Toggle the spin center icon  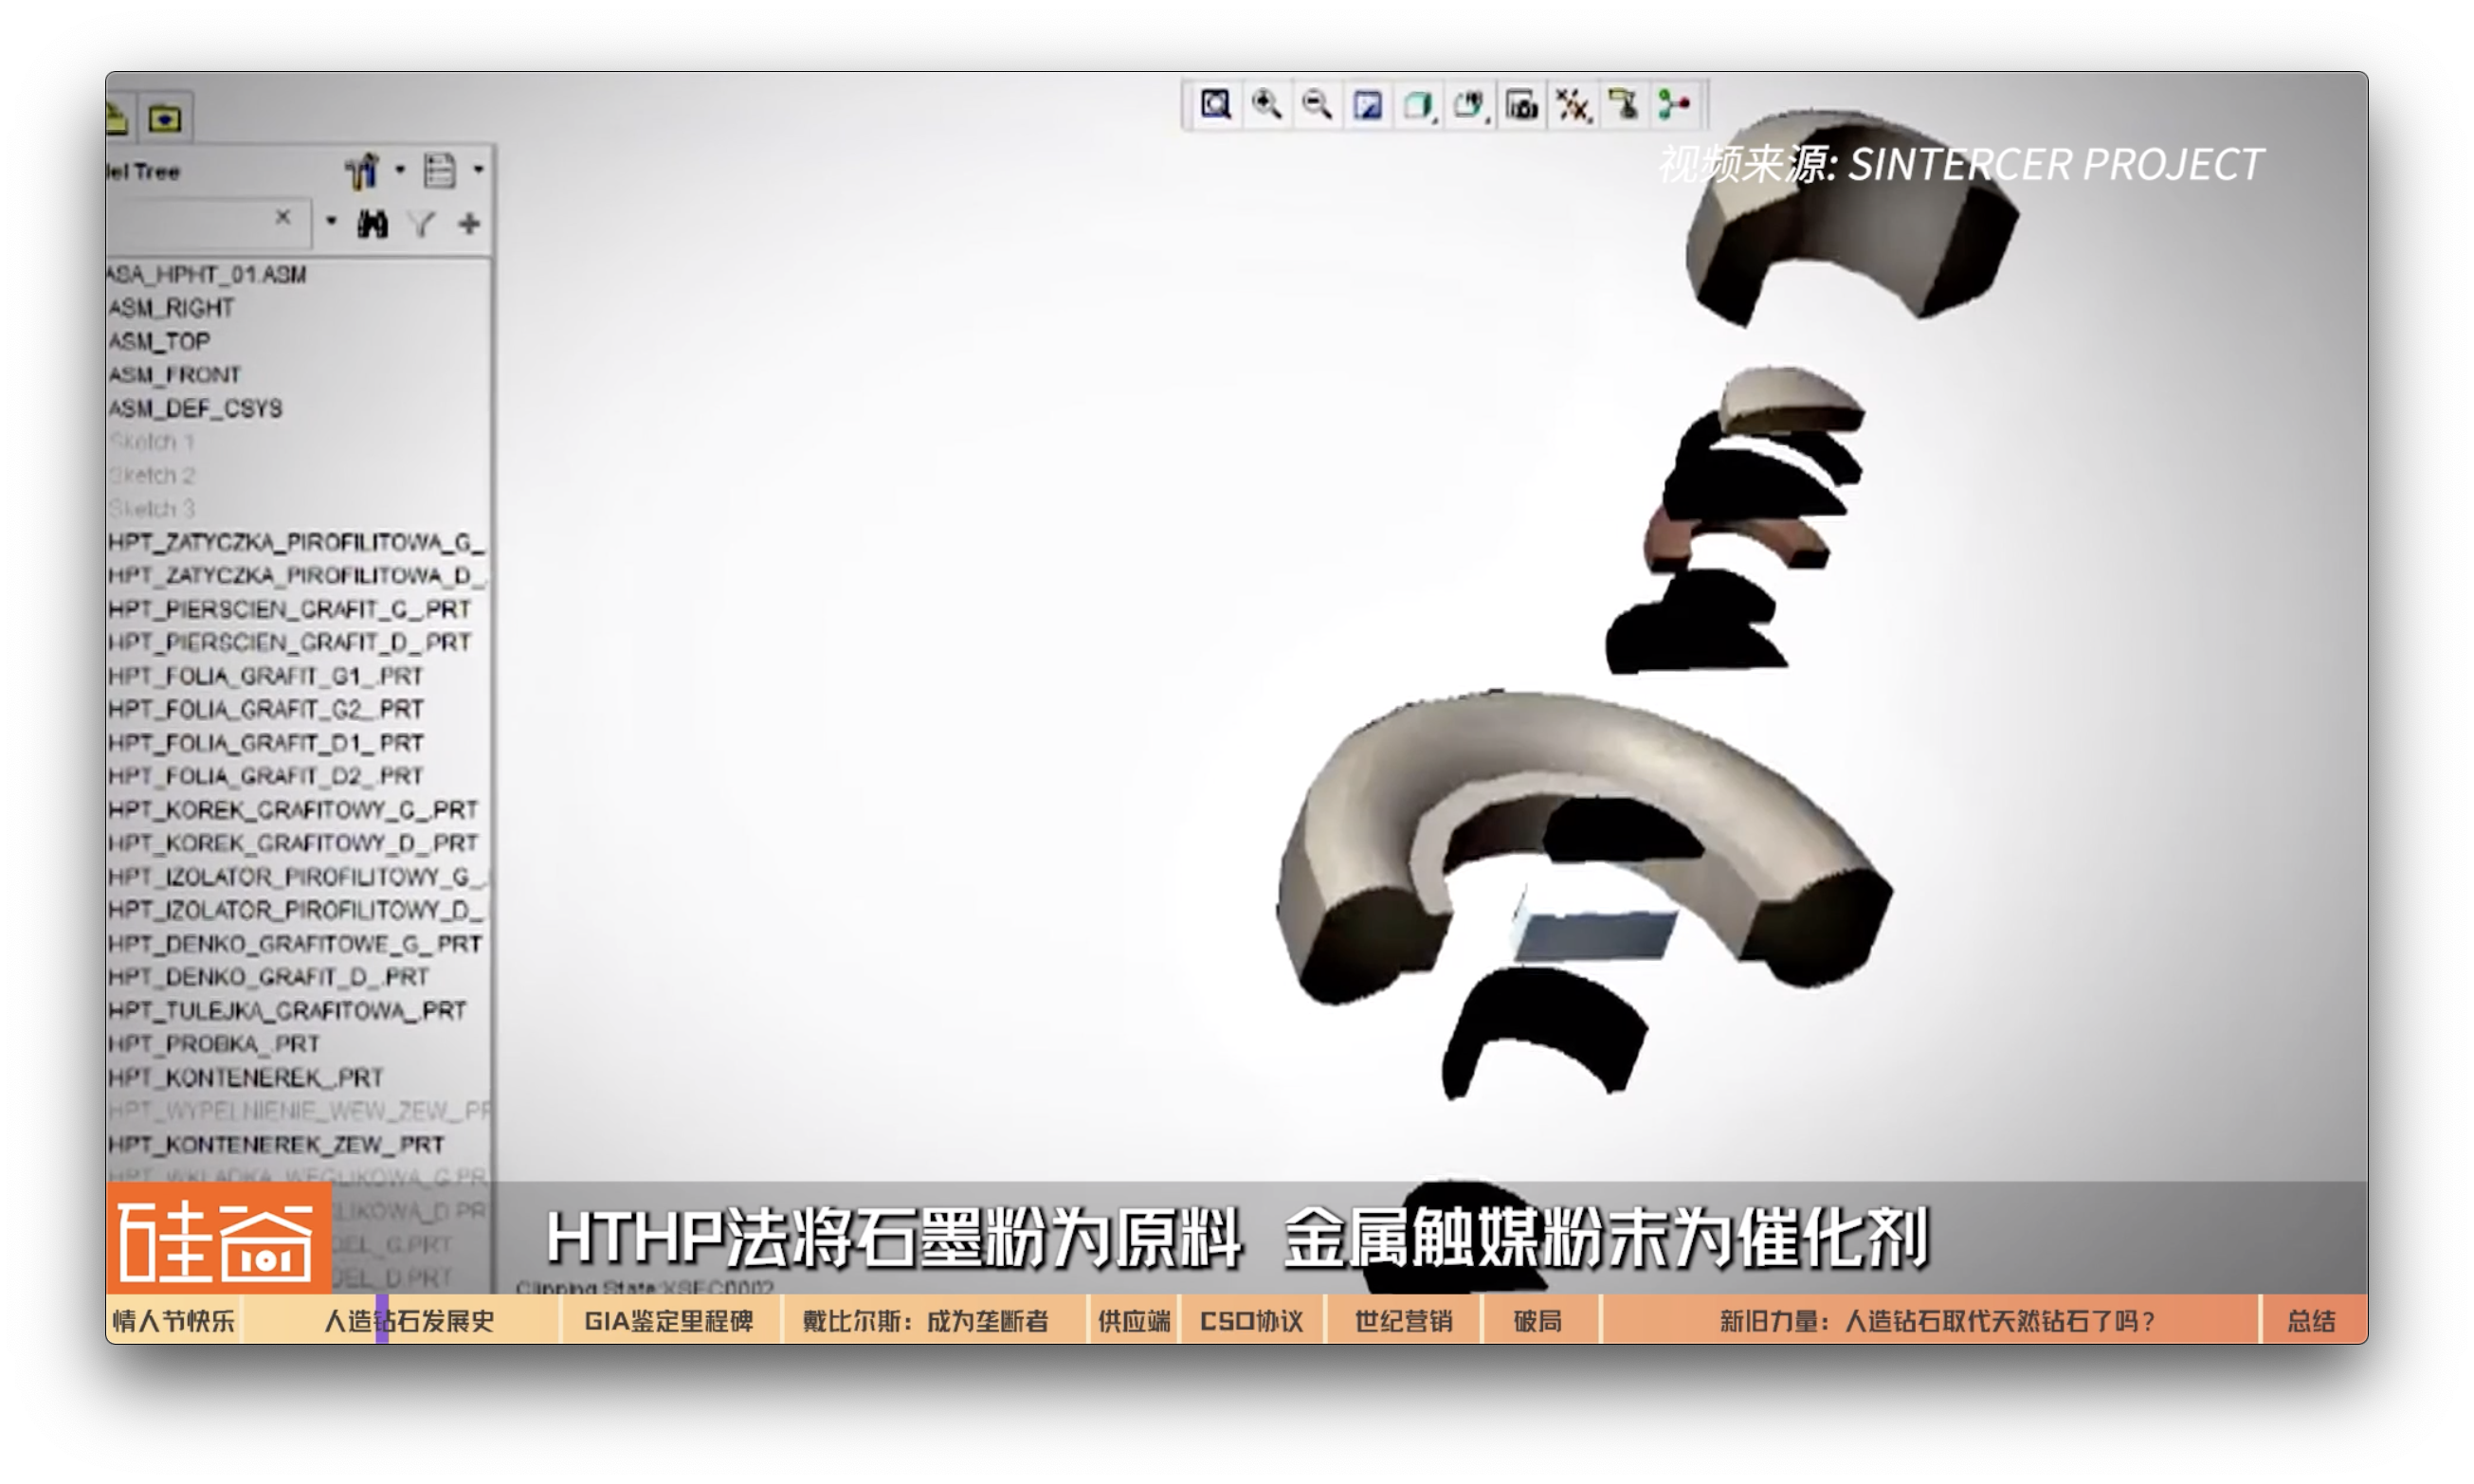pyautogui.click(x=1674, y=105)
